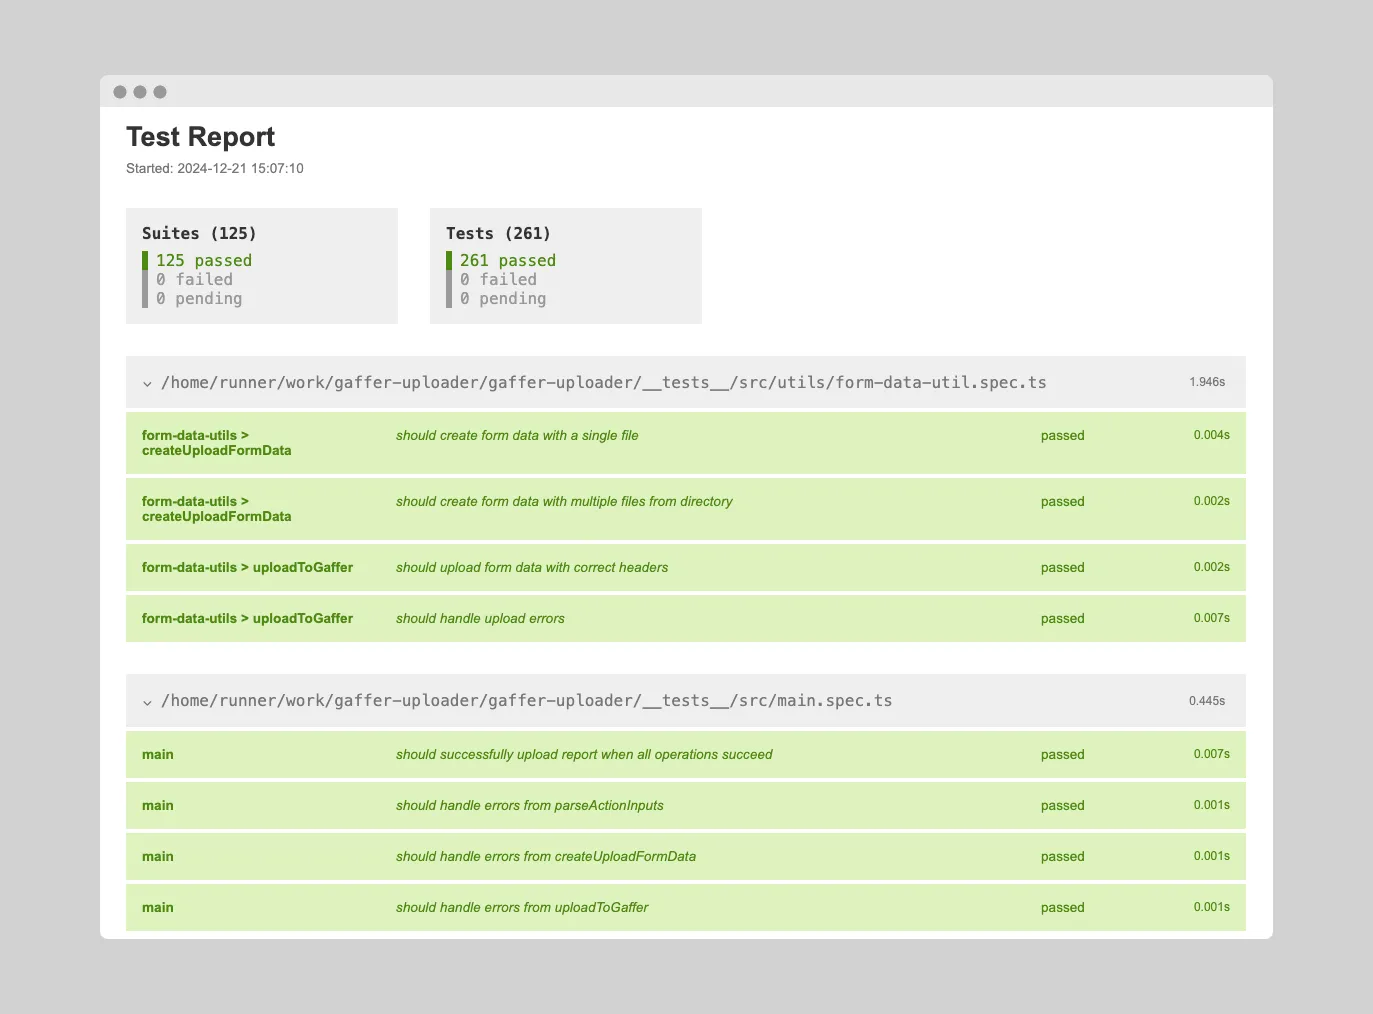Select the multiple files from directory test

pos(564,501)
